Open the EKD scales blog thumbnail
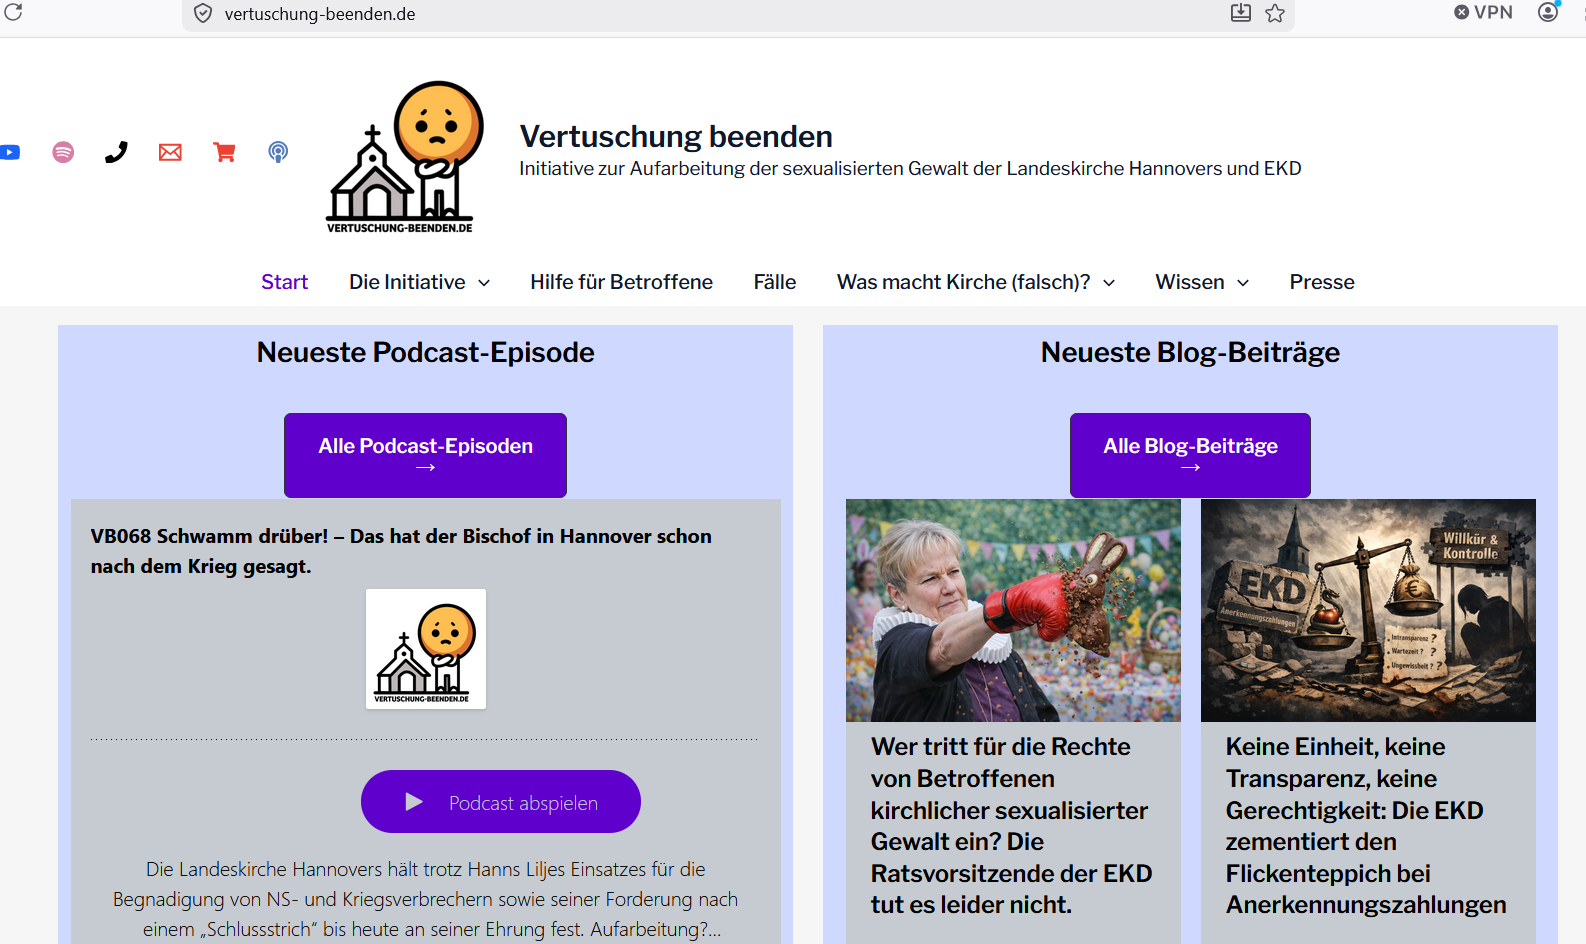 click(x=1367, y=610)
